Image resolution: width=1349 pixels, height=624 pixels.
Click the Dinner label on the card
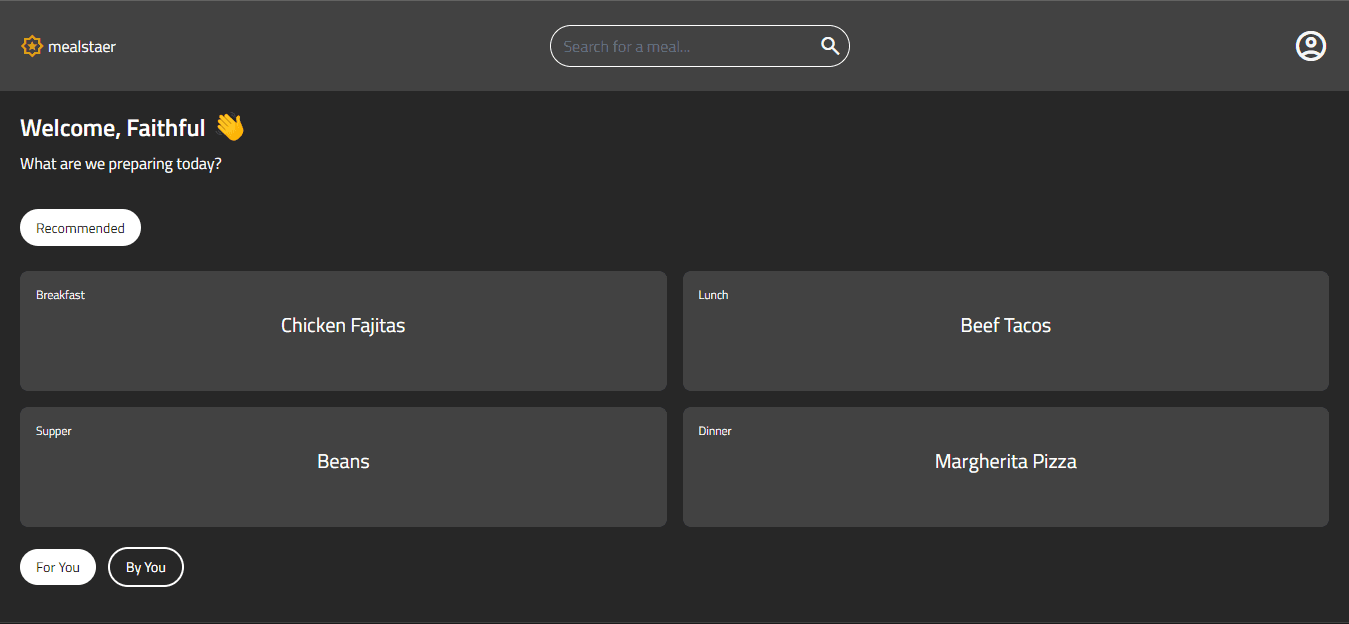[715, 431]
